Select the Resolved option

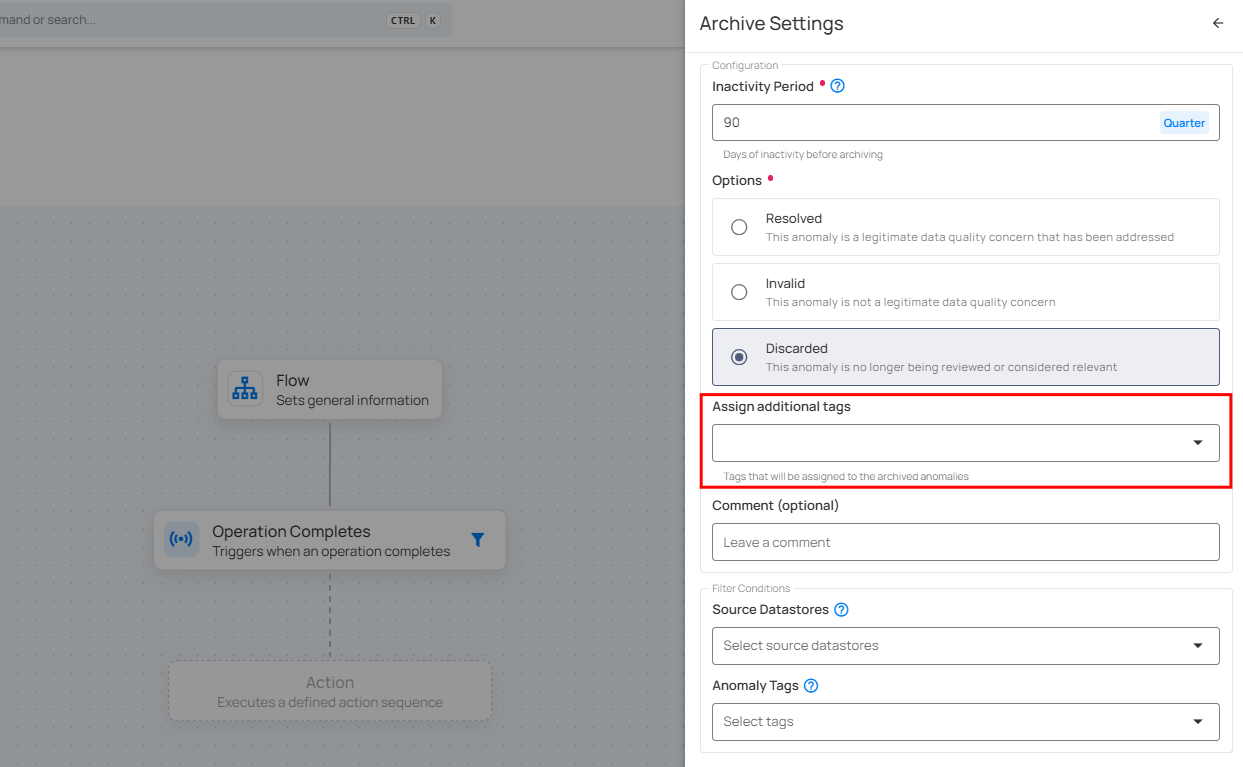(739, 227)
